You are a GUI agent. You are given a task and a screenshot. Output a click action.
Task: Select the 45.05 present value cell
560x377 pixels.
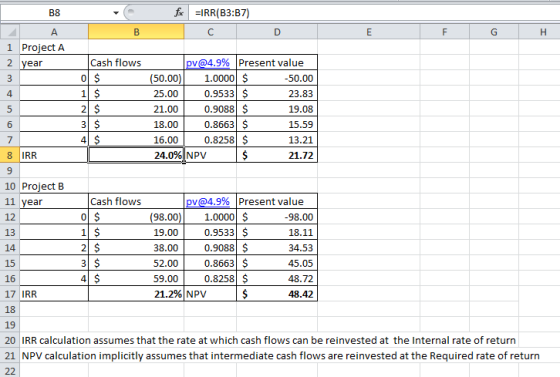tap(277, 263)
